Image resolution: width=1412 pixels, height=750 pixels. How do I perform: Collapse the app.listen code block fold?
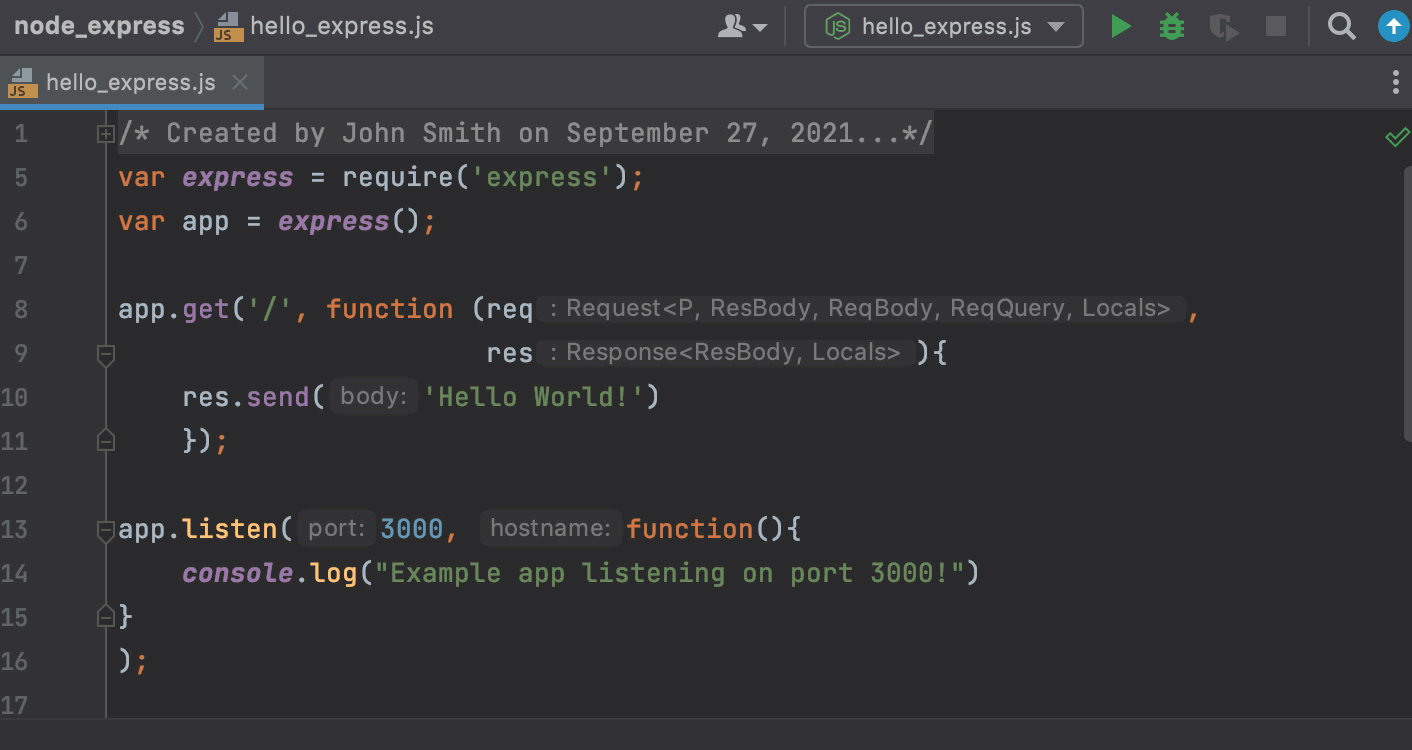click(x=105, y=529)
